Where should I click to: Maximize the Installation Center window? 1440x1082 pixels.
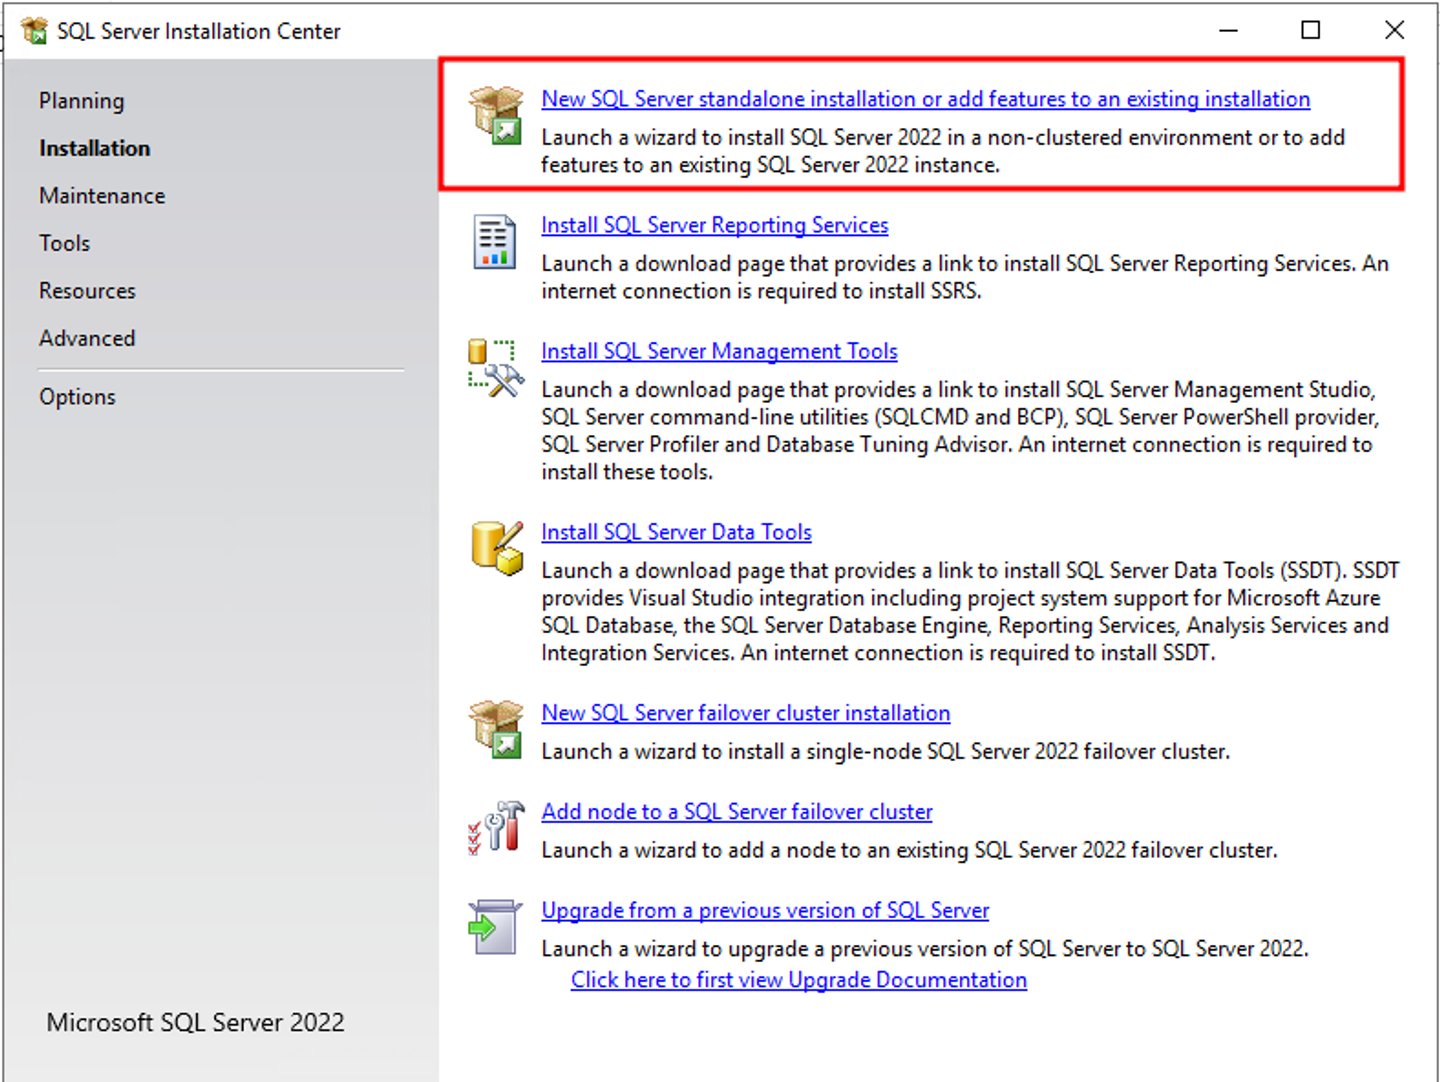click(1310, 31)
